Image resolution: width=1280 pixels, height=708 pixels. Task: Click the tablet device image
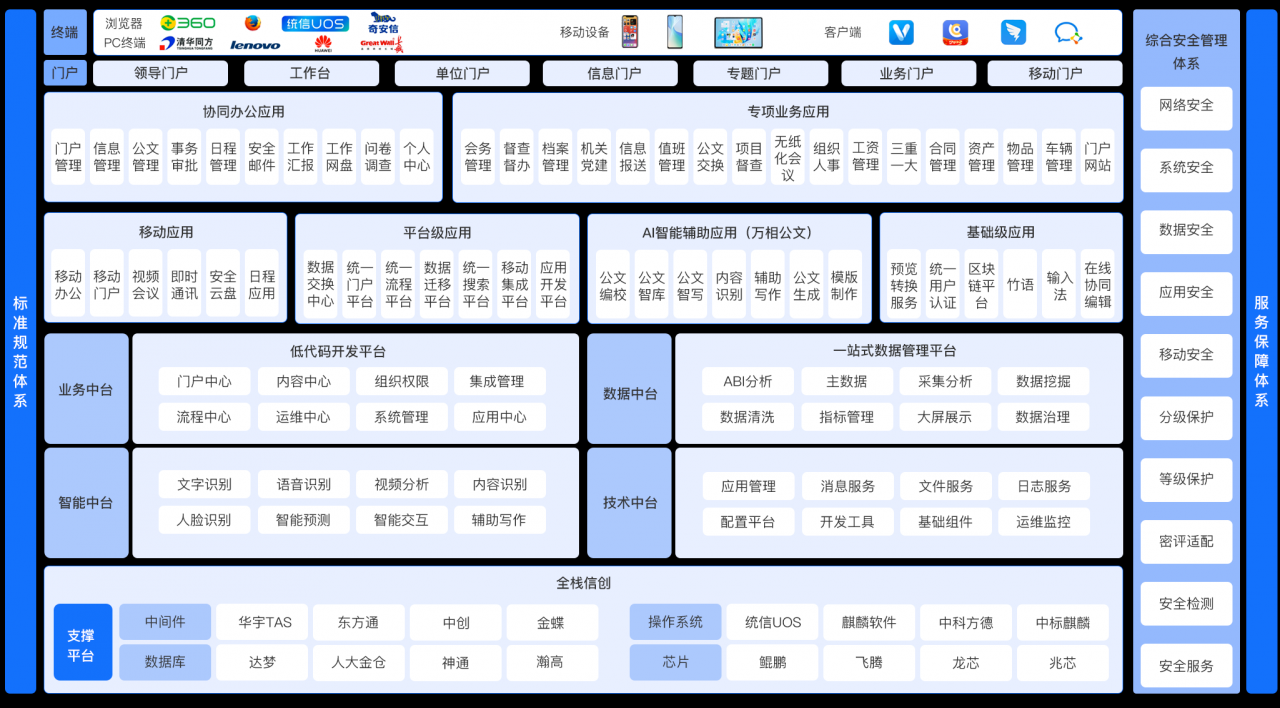click(x=738, y=32)
